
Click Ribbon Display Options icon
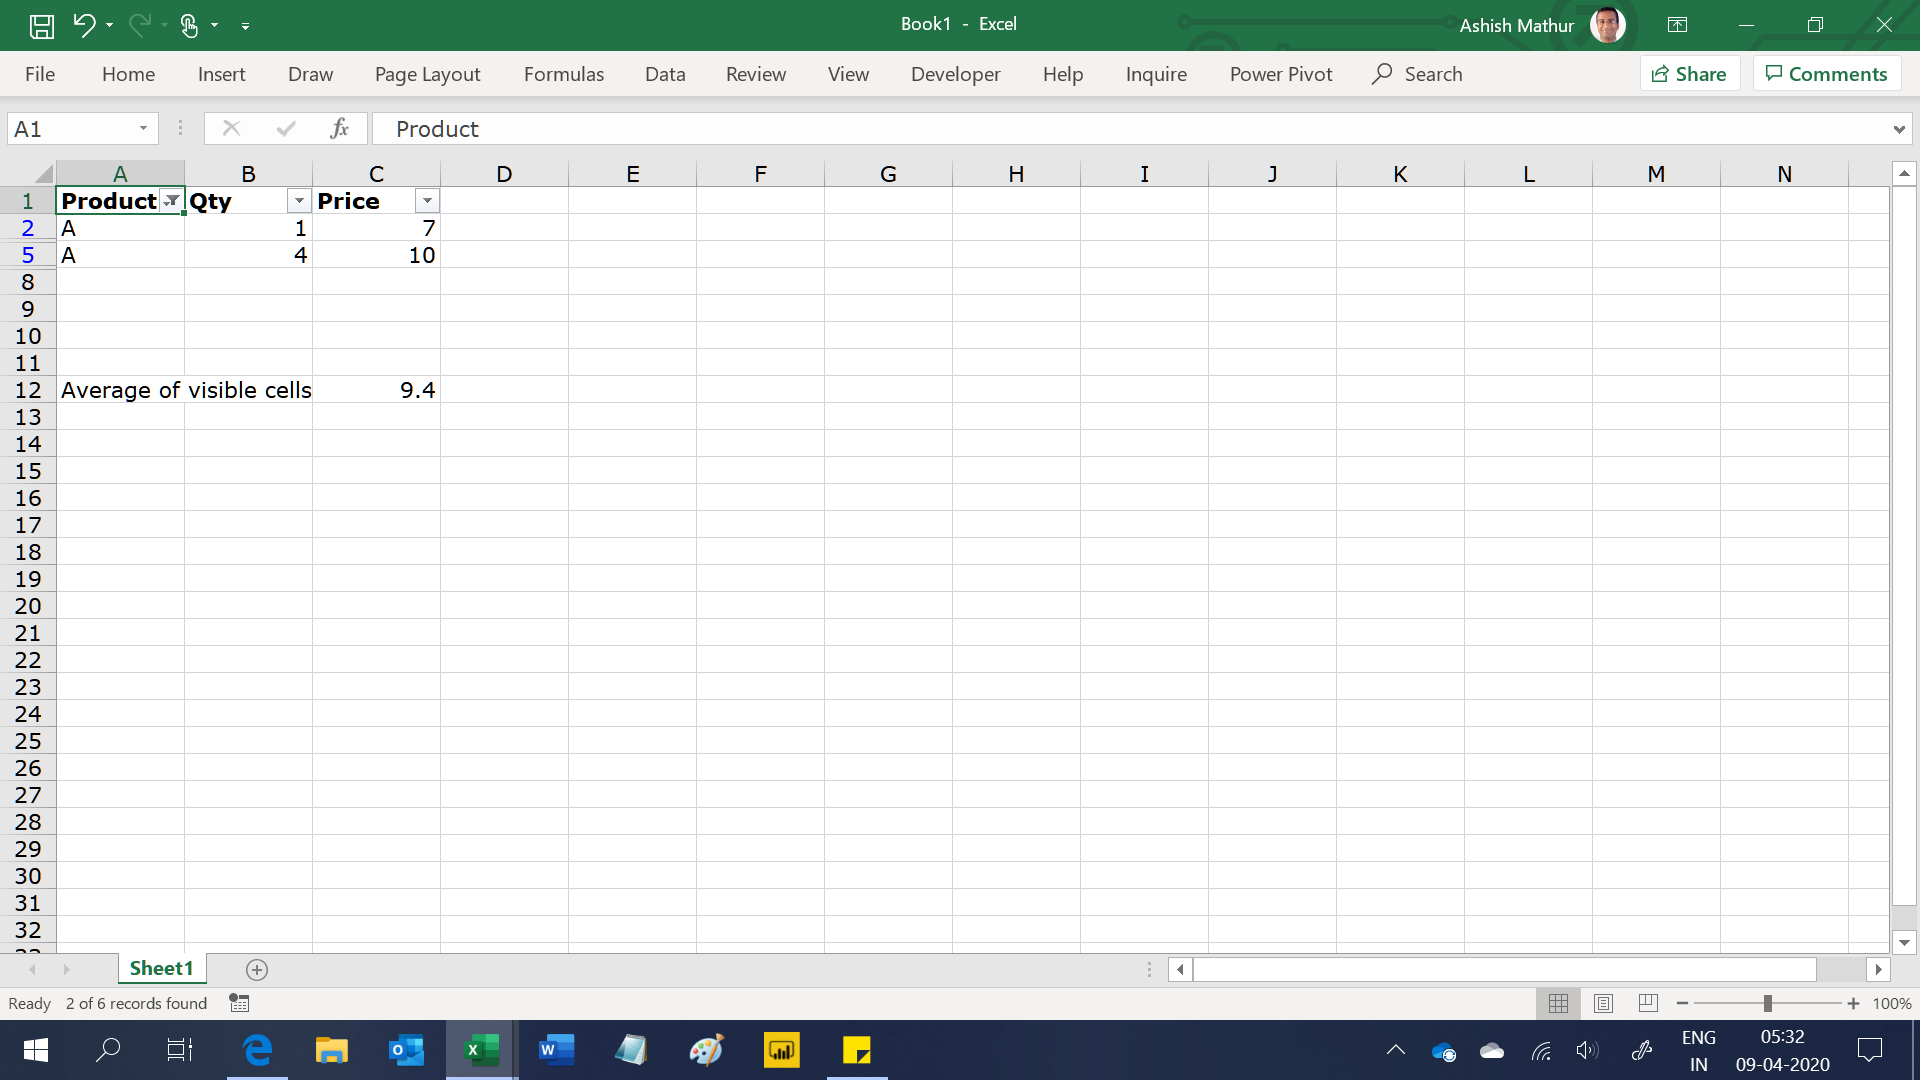pos(1678,25)
